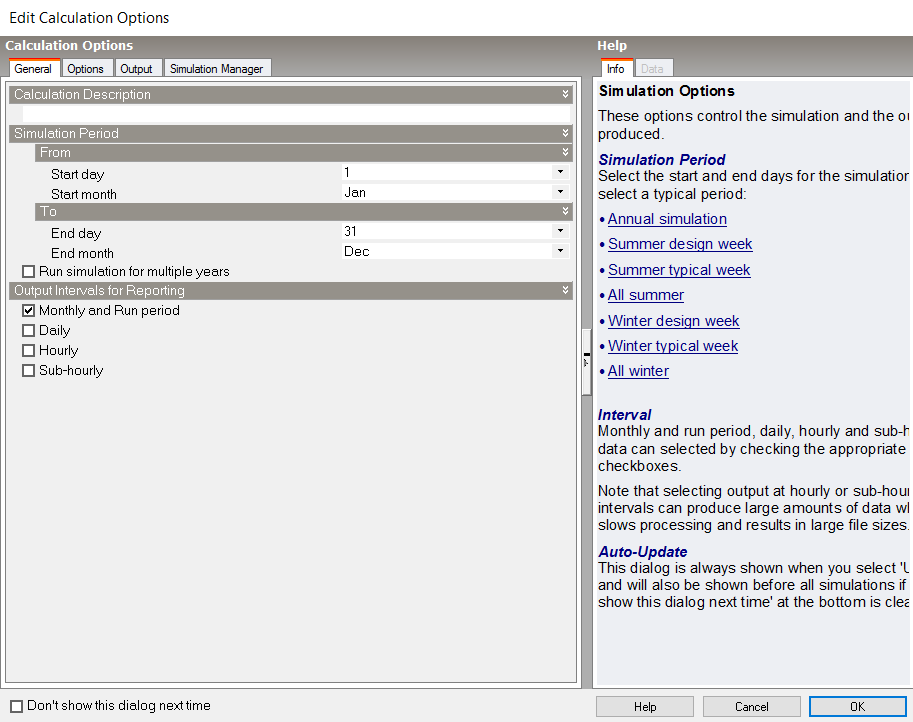Image resolution: width=913 pixels, height=722 pixels.
Task: Choose the All summer link
Action: tap(646, 296)
